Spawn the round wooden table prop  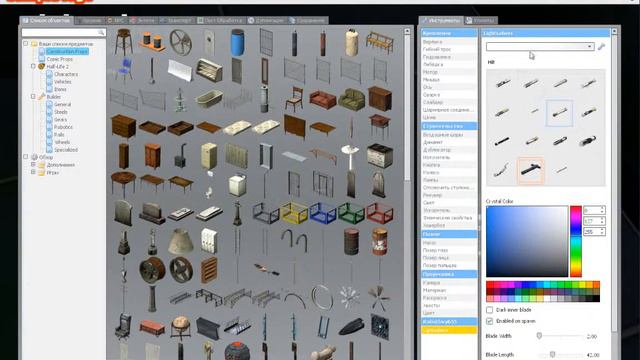[123, 184]
